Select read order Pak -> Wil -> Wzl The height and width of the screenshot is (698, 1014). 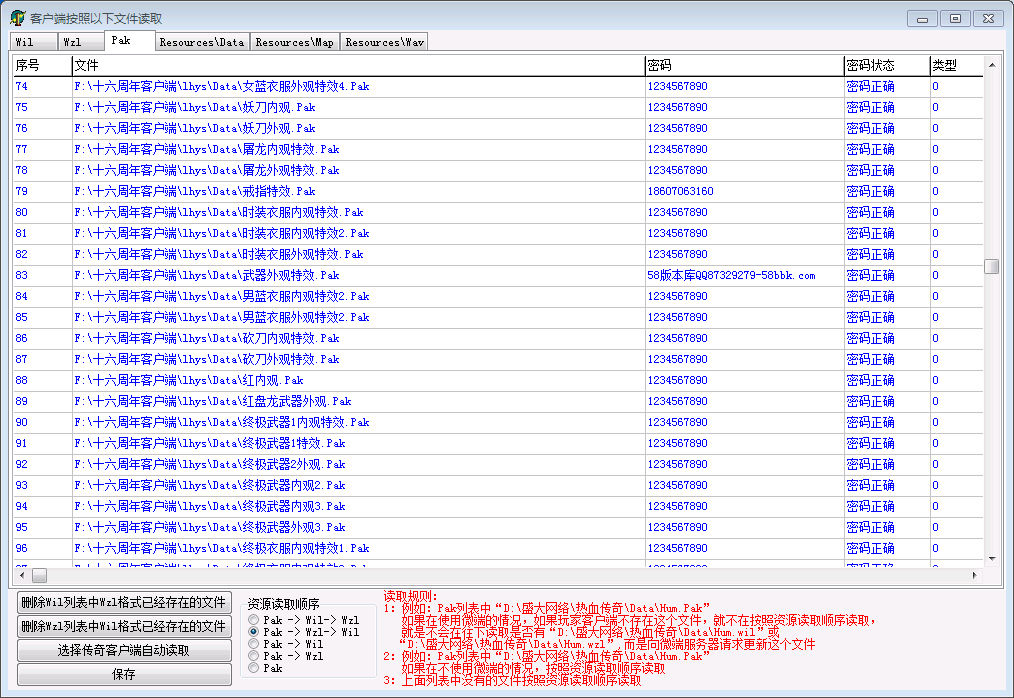254,620
